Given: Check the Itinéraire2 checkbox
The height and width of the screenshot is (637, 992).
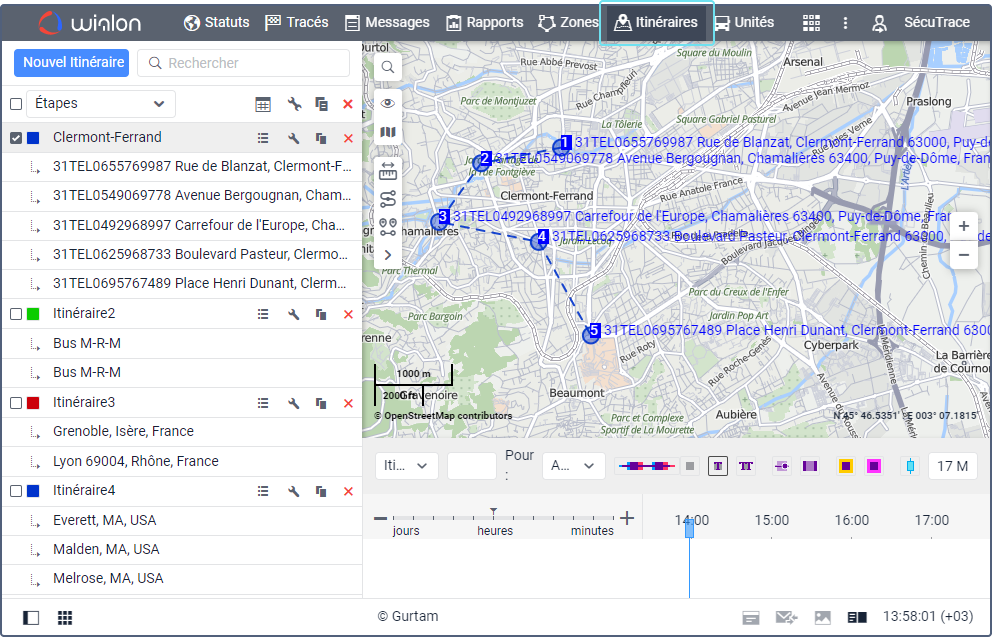Looking at the screenshot, I should coord(16,314).
